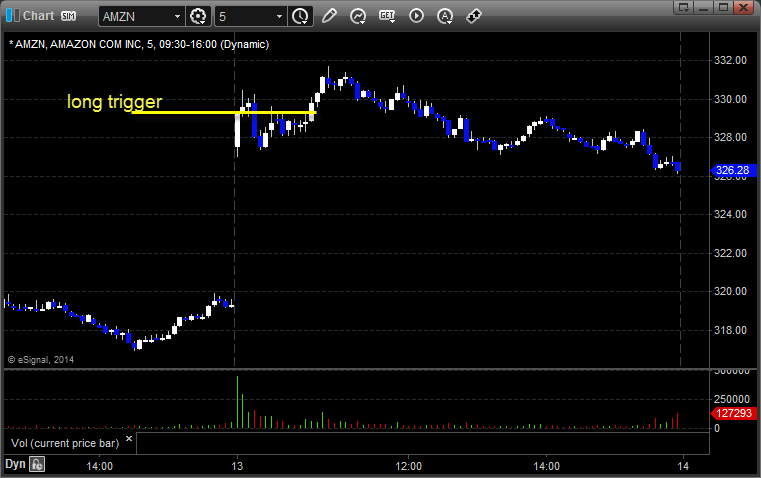
Task: Click the 324.00 price axis label
Action: (x=730, y=214)
